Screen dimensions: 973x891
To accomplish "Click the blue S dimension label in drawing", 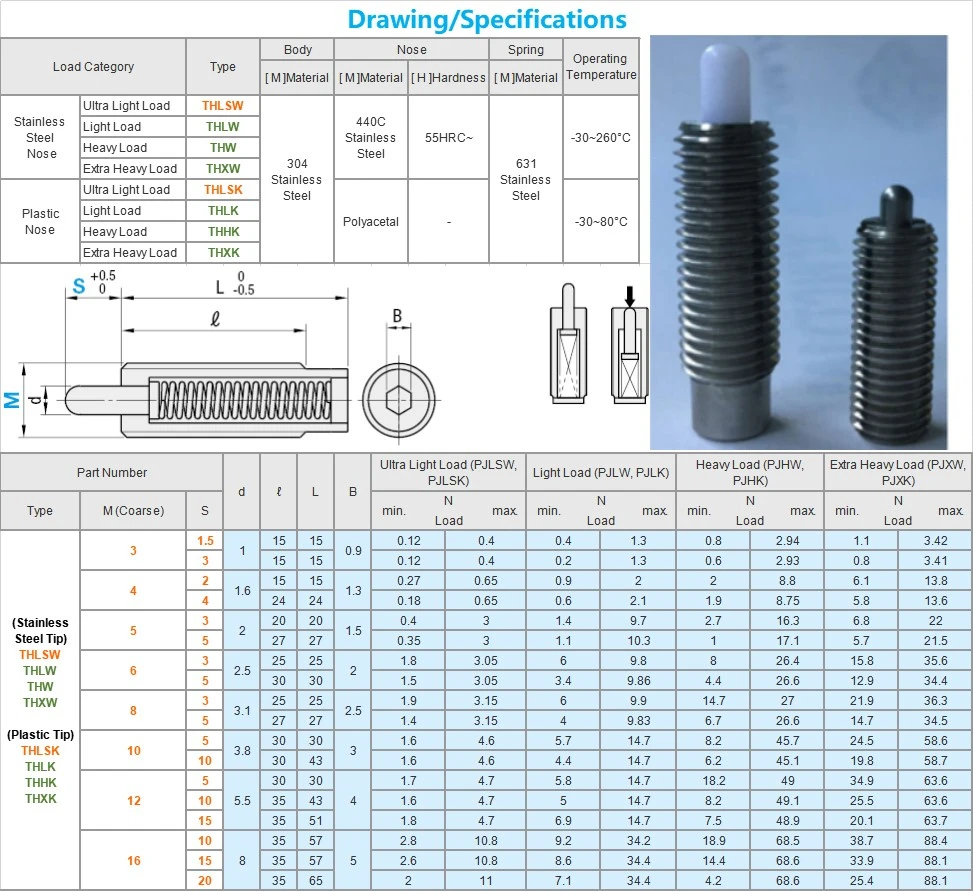I will (78, 286).
